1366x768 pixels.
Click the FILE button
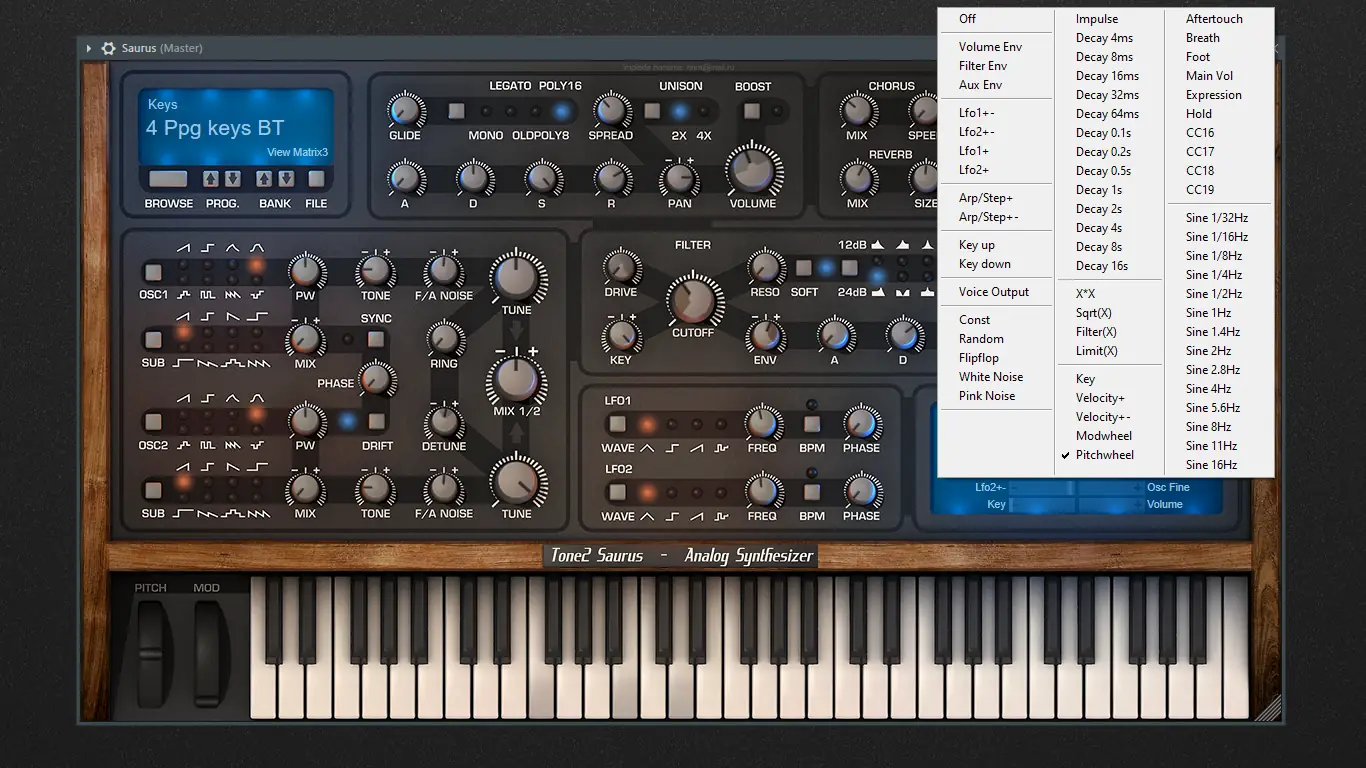point(316,179)
